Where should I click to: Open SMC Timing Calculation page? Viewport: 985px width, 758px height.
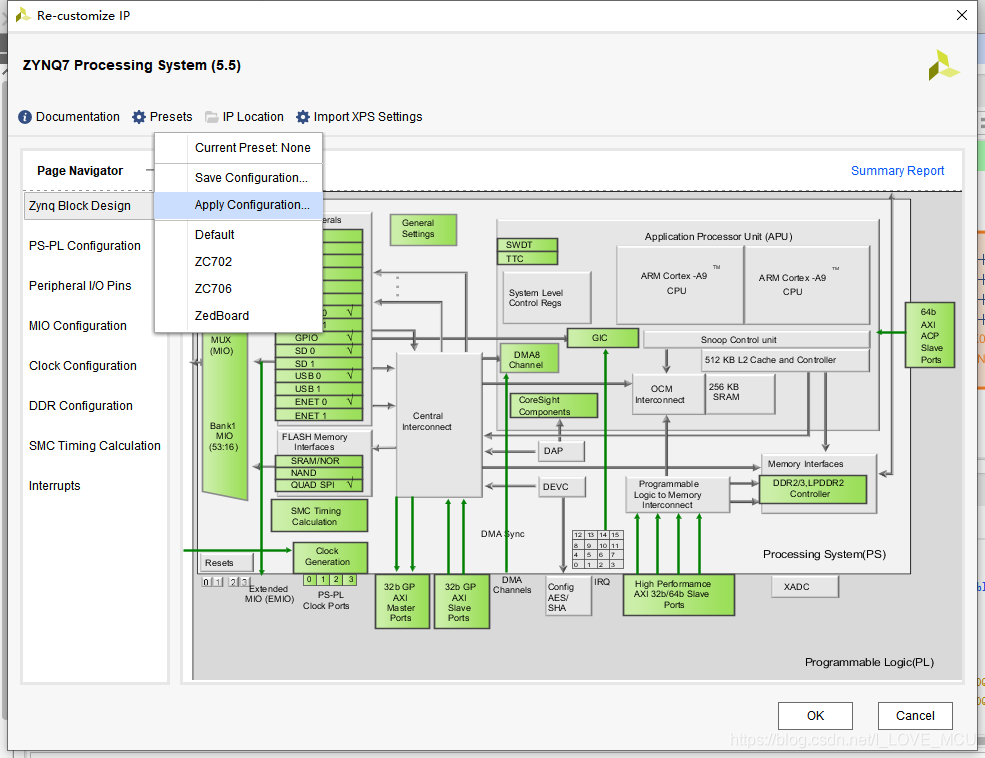click(94, 446)
